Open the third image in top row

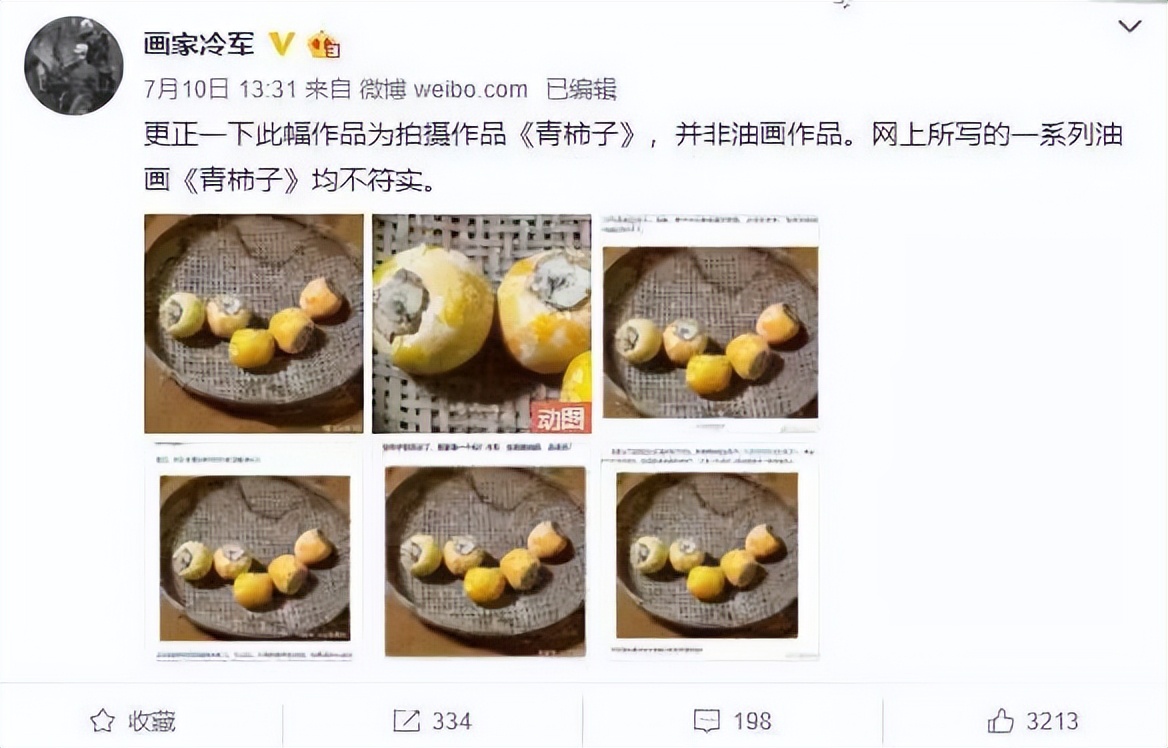pyautogui.click(x=710, y=323)
